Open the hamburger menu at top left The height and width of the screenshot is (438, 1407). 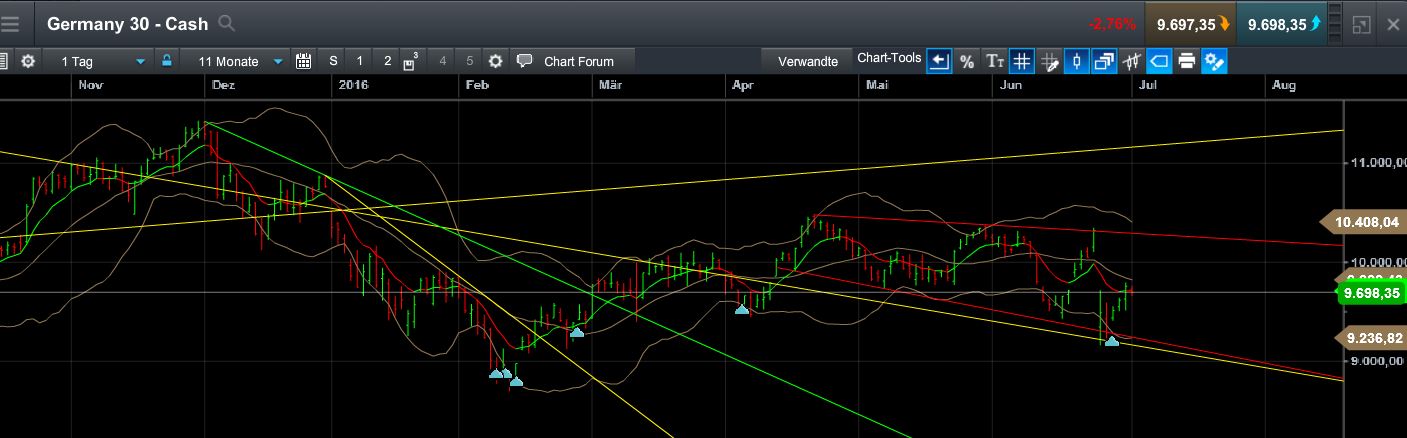(10, 24)
